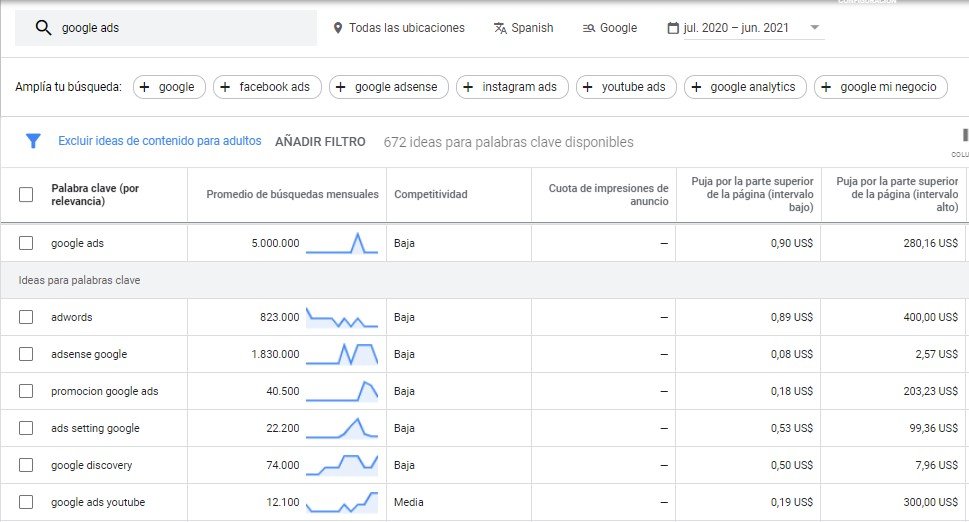Click the 0,53 US$ low bid value

pos(792,429)
